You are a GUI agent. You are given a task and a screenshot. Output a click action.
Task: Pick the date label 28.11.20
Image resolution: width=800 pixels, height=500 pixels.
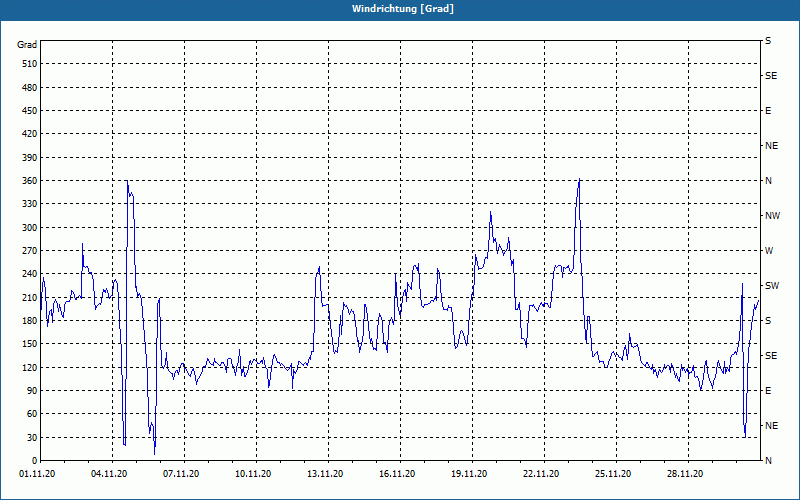[x=685, y=474]
